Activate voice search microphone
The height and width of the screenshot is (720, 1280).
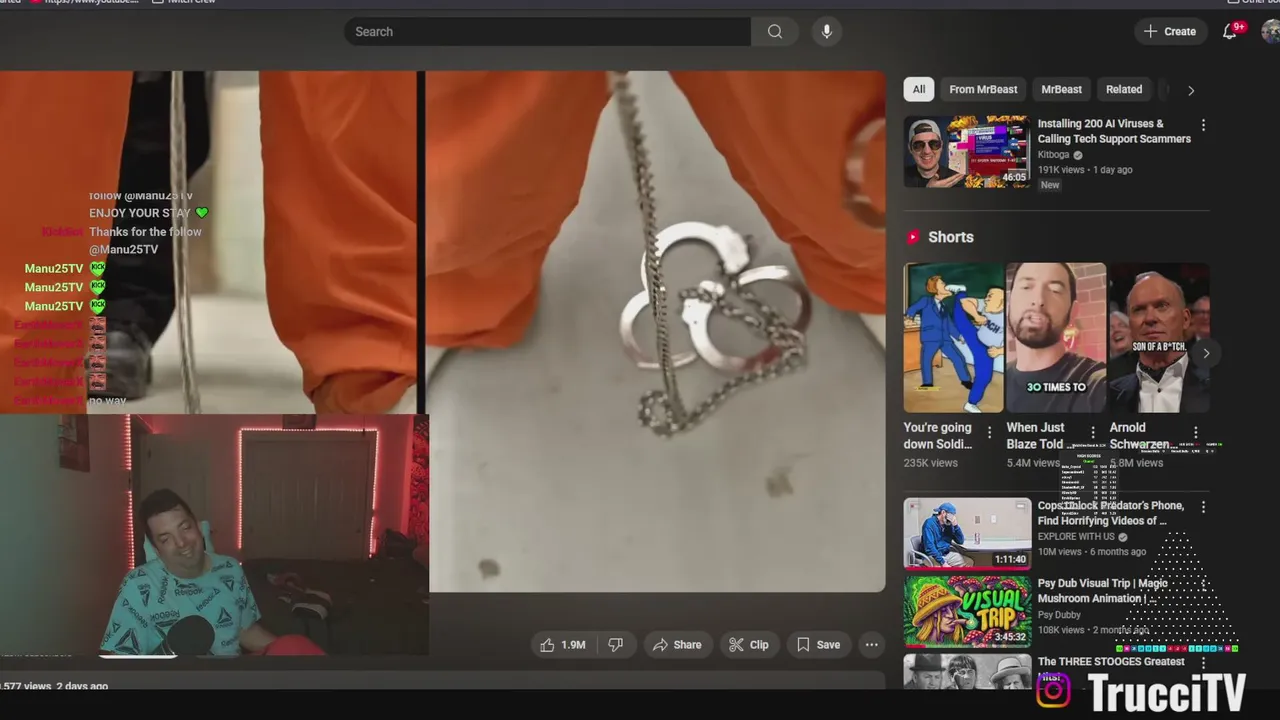coord(826,31)
